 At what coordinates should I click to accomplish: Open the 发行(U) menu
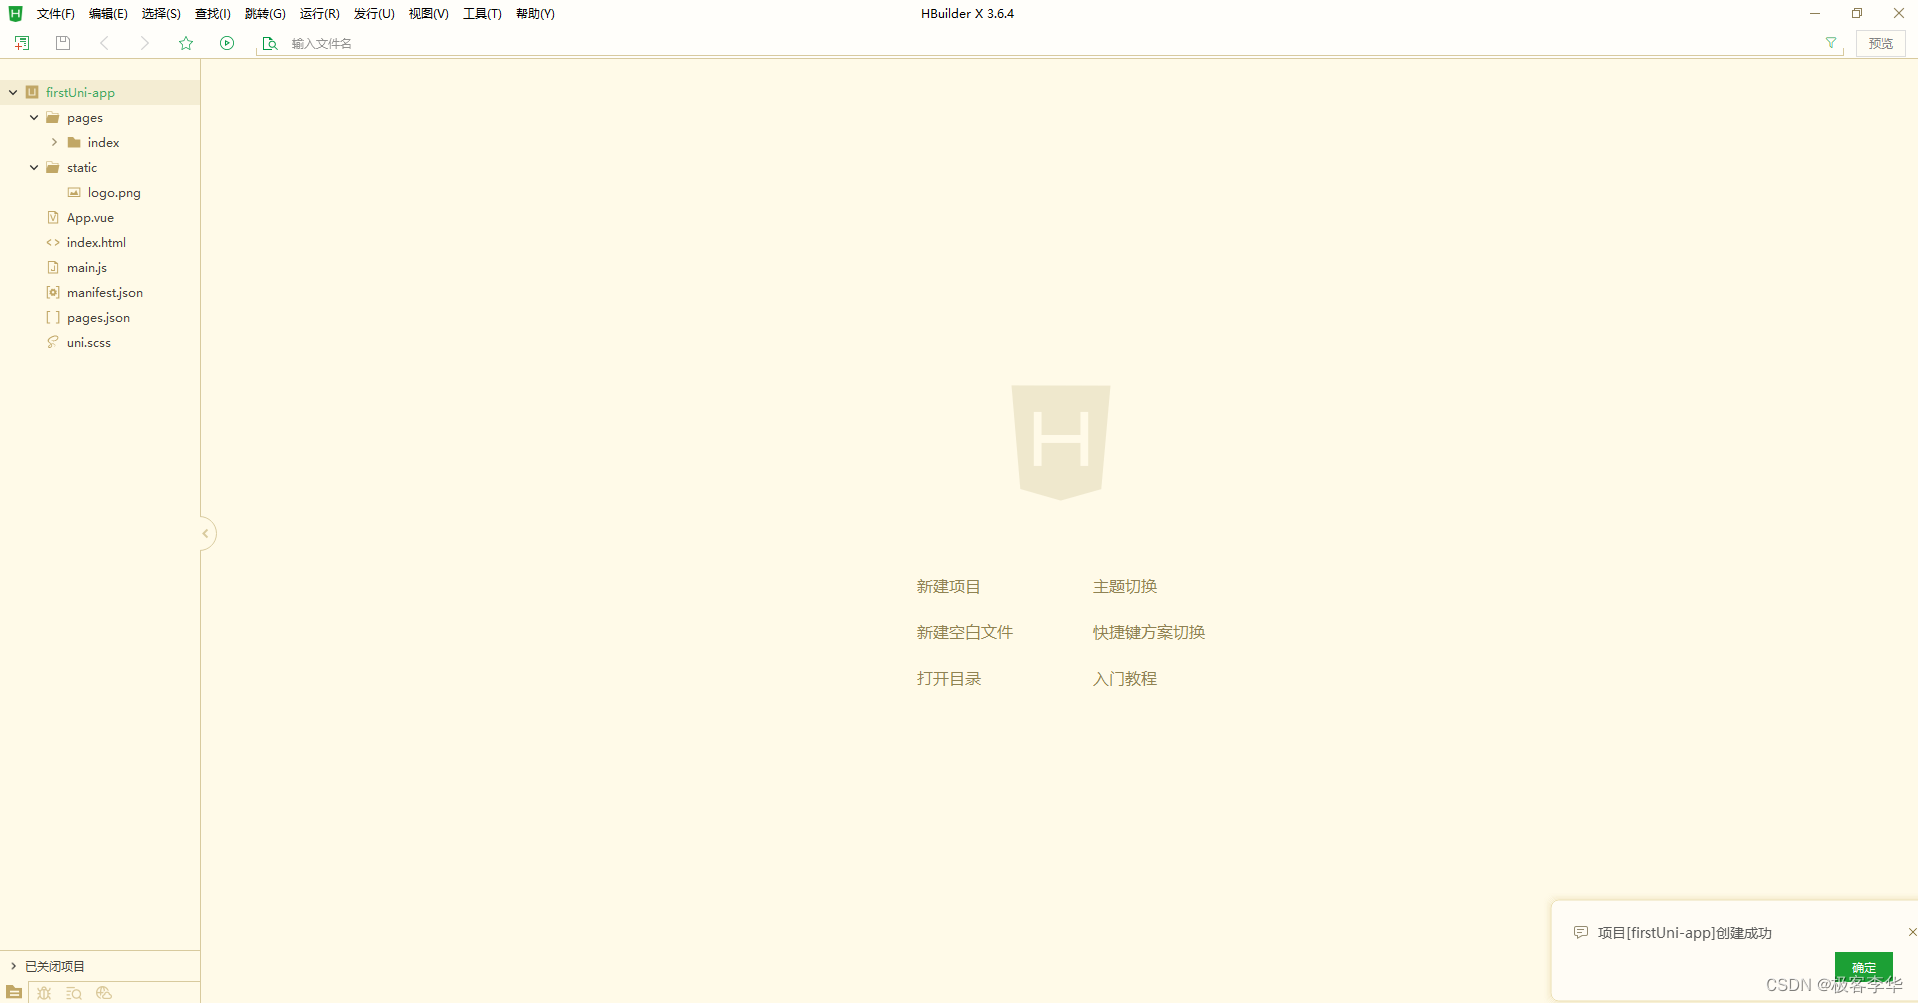click(x=374, y=14)
